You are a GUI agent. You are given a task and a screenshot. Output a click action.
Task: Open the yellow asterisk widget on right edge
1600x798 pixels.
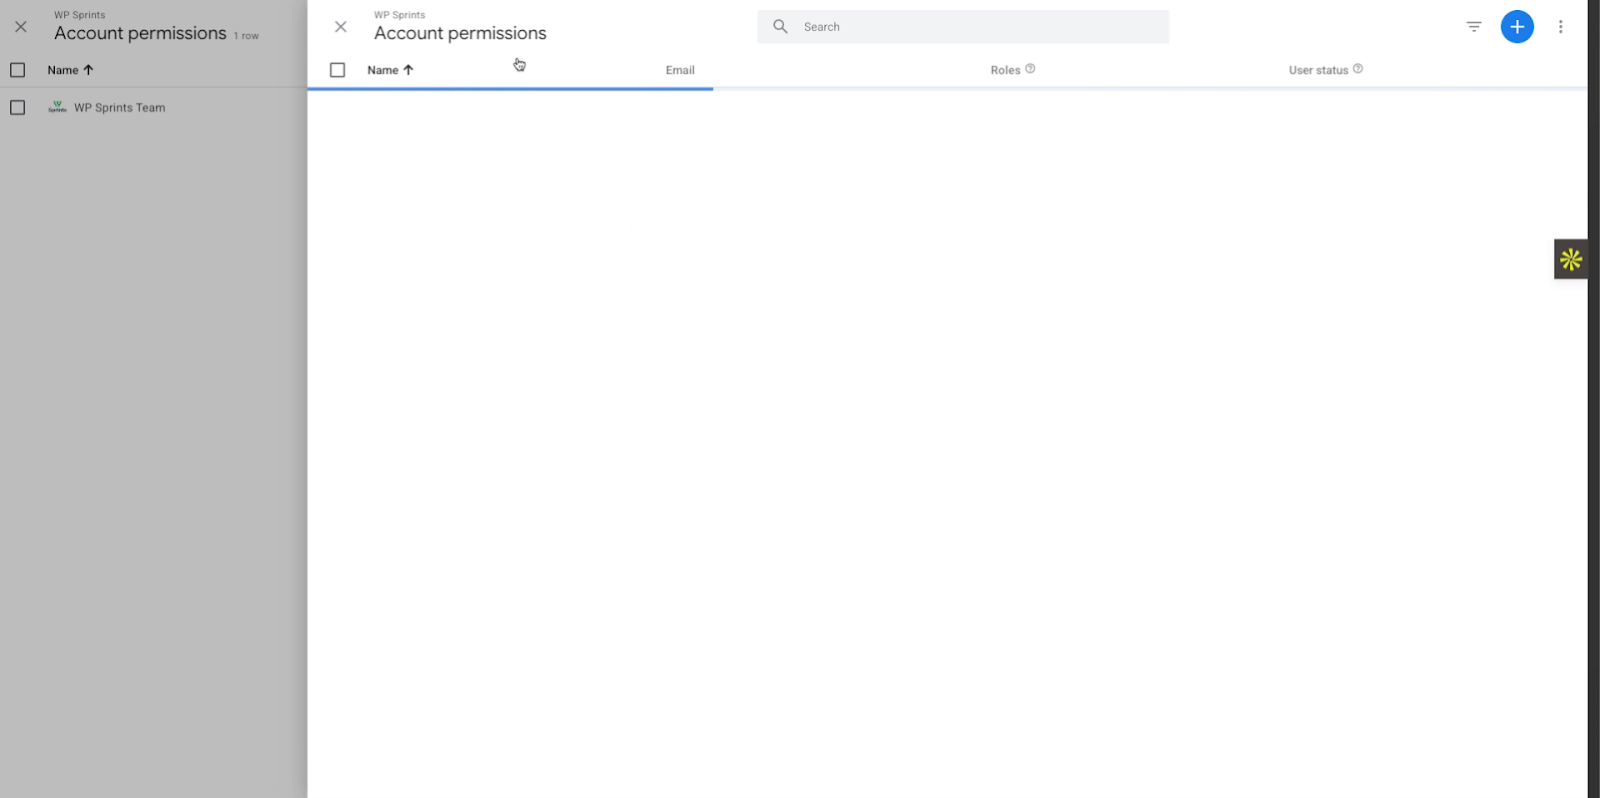[x=1570, y=260]
